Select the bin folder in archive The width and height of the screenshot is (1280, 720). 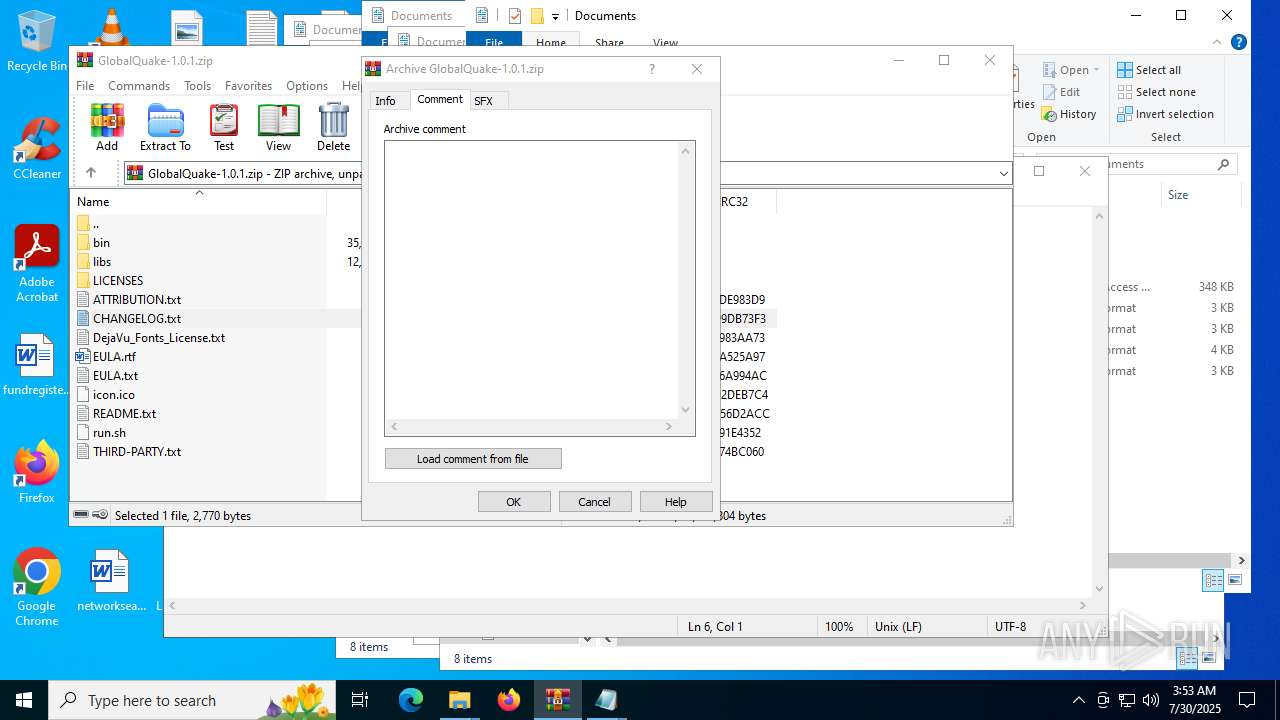101,243
